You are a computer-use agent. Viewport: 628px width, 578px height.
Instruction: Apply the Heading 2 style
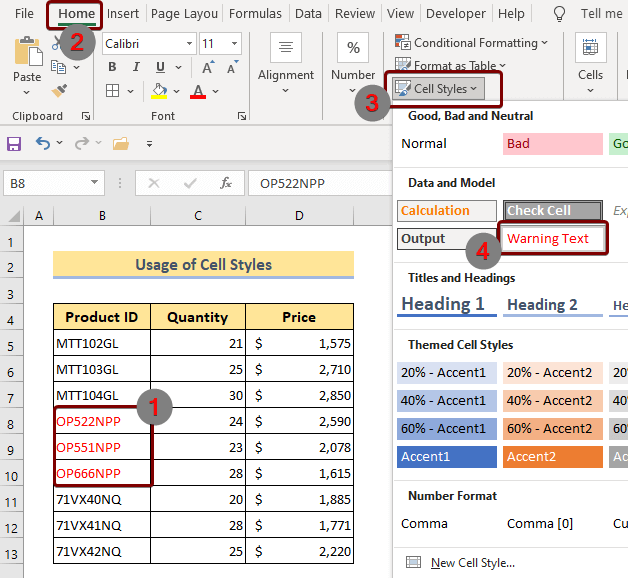553,305
